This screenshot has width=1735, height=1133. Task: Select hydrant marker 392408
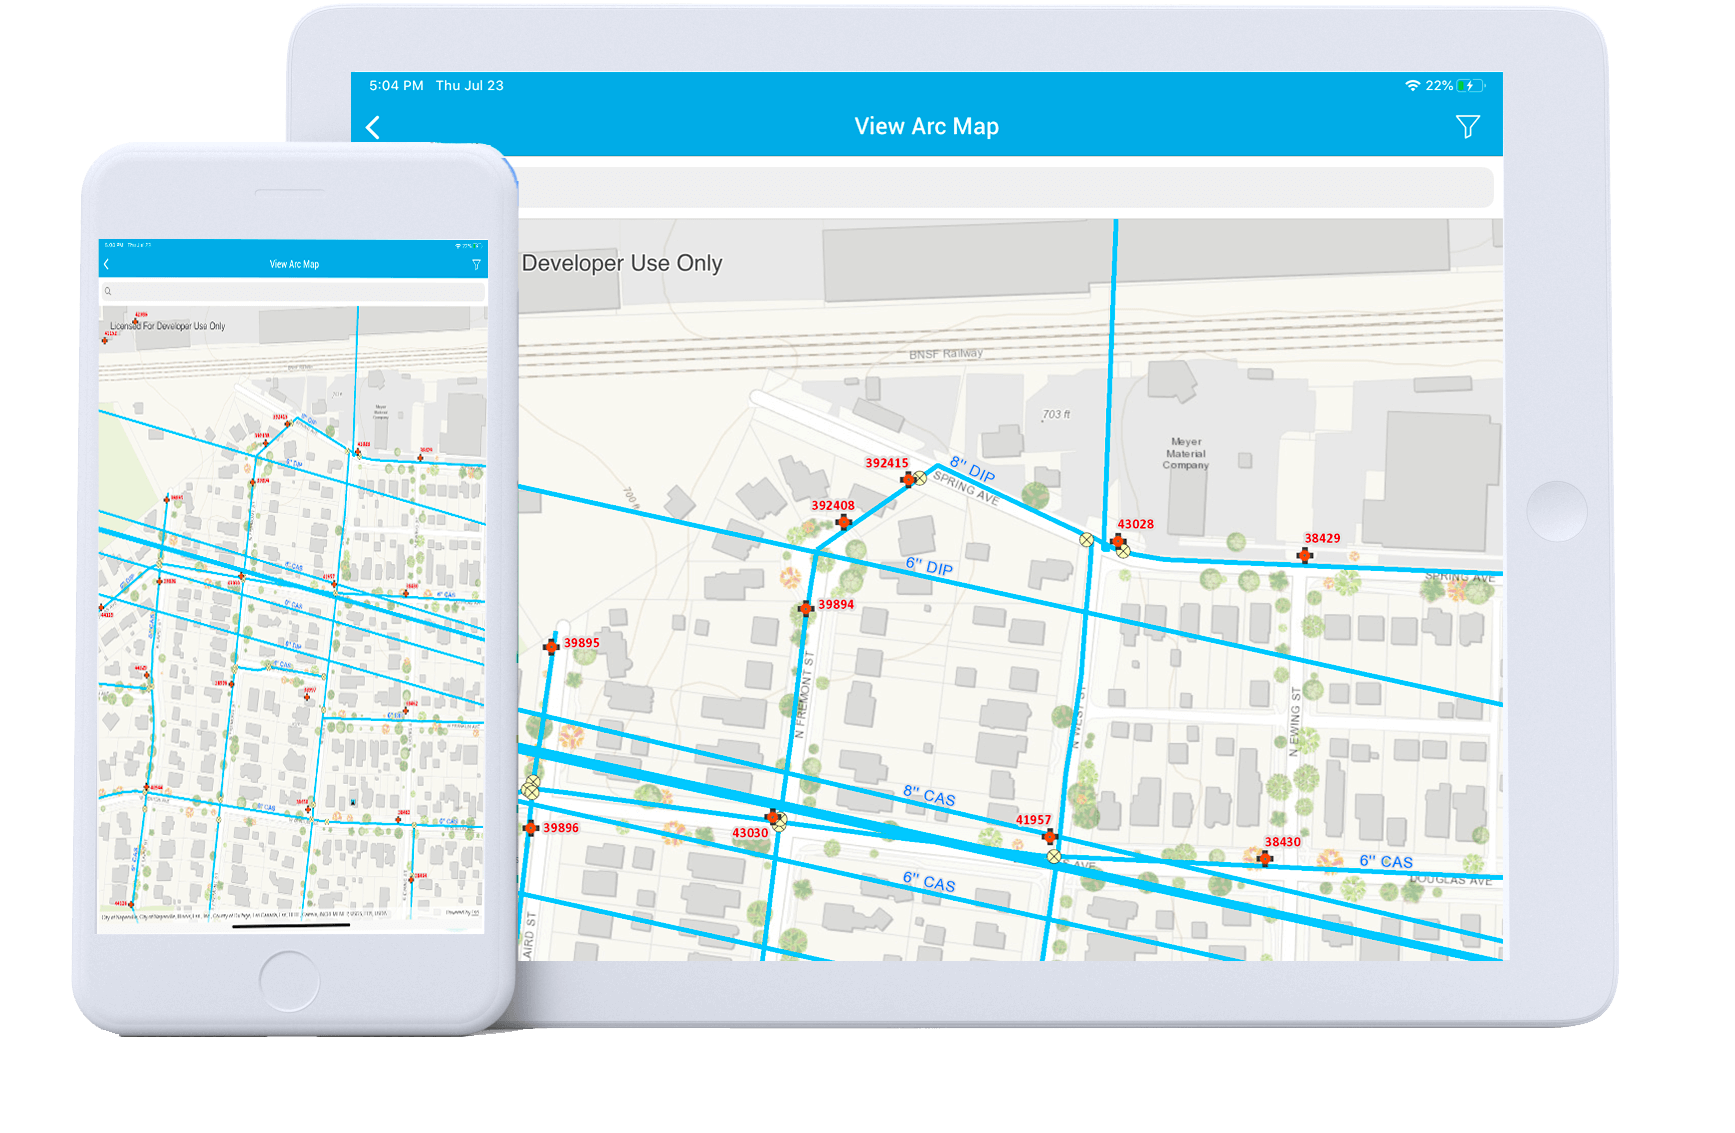coord(844,522)
